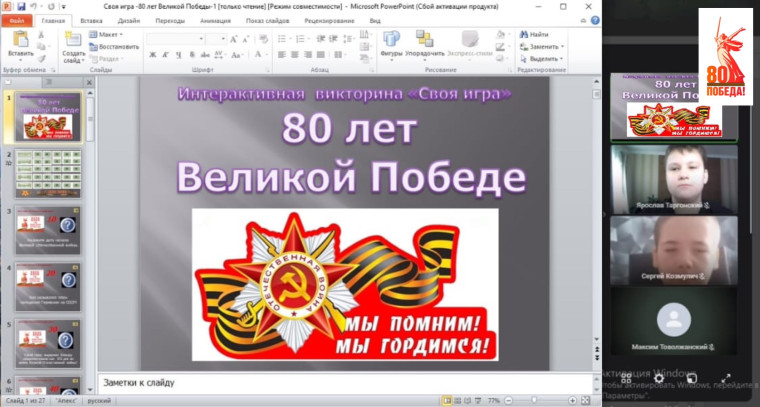Open the customize quick access toolbar dropdown

tap(63, 7)
